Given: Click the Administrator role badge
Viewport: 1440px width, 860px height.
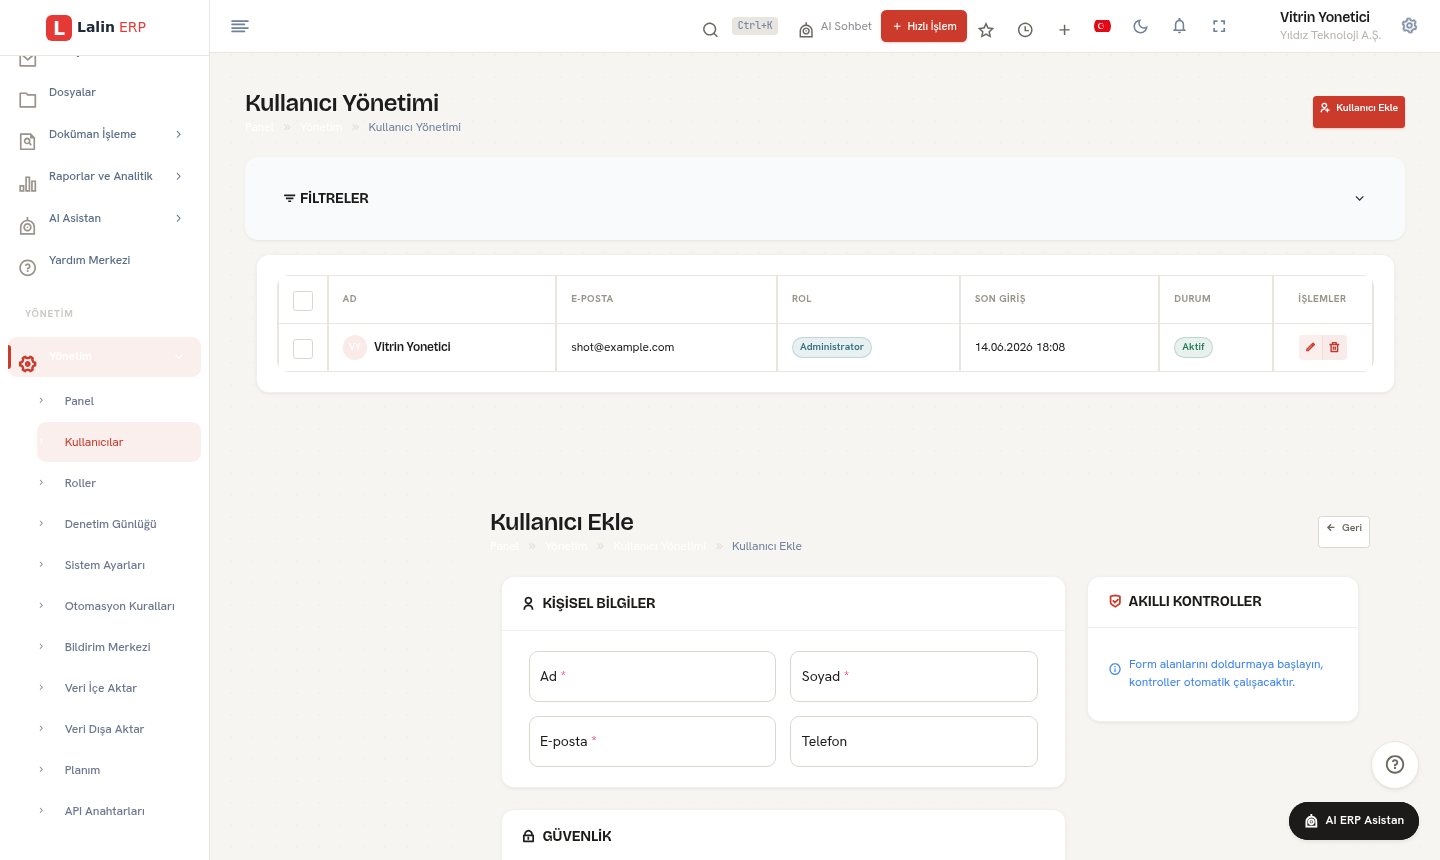Looking at the screenshot, I should point(832,347).
